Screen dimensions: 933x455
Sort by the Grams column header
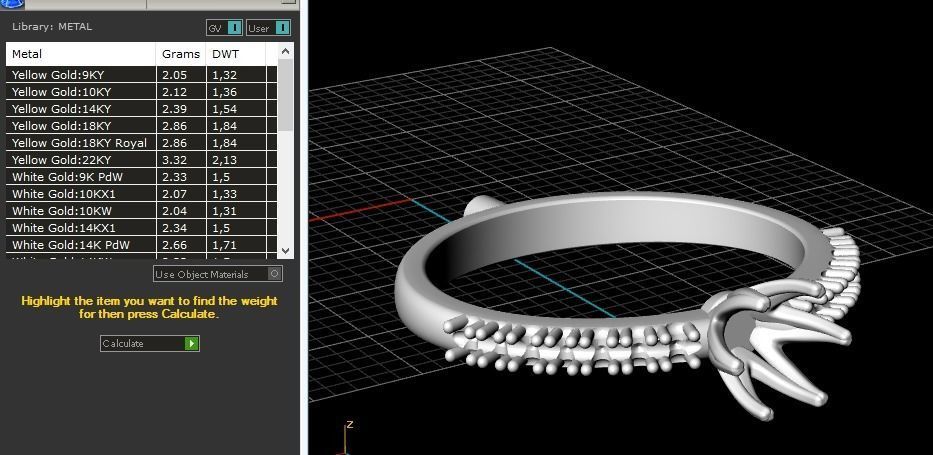point(181,54)
